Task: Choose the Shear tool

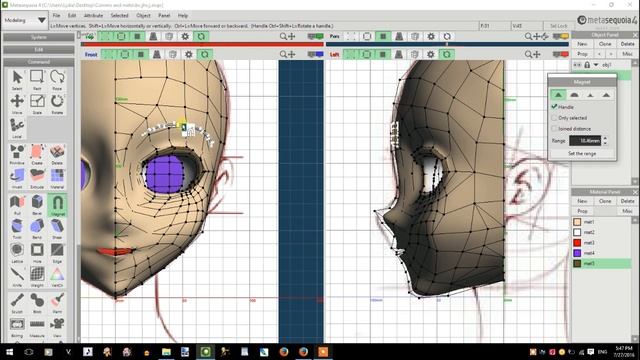Action: [57, 229]
